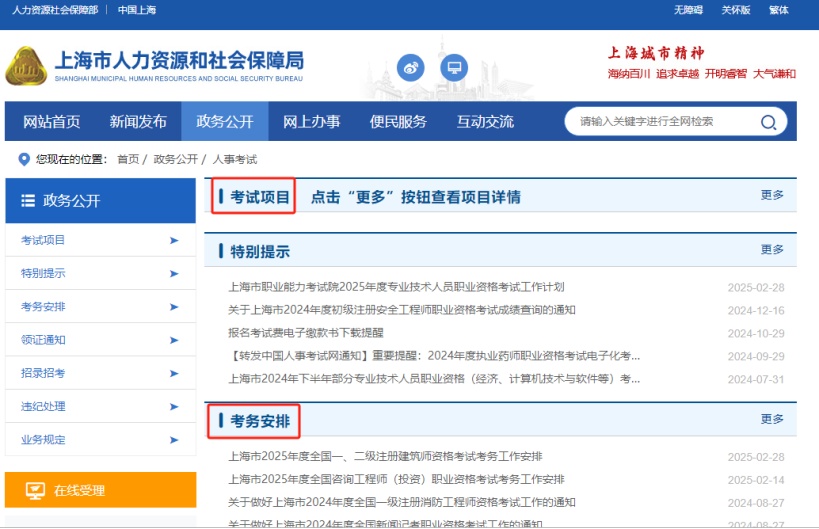819x529 pixels.
Task: Expand 考务安排 sidebar item arrow
Action: 174,306
